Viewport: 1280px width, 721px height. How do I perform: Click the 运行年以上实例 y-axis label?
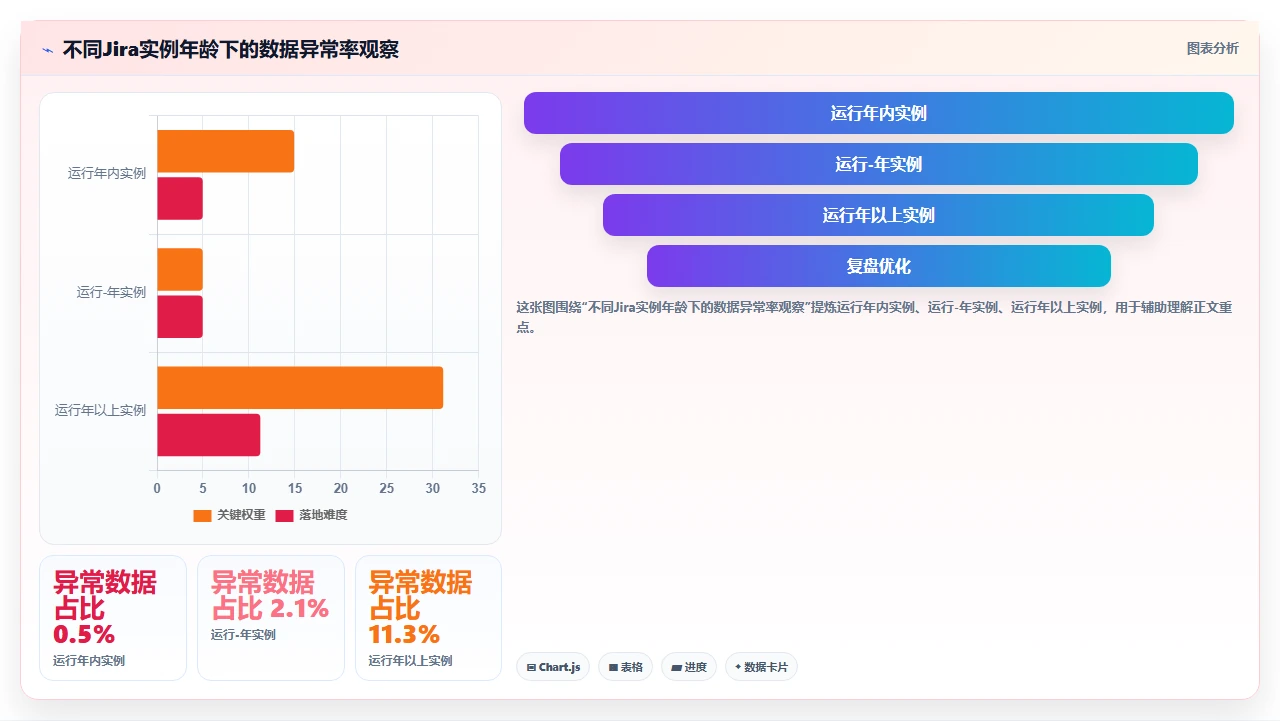[101, 410]
